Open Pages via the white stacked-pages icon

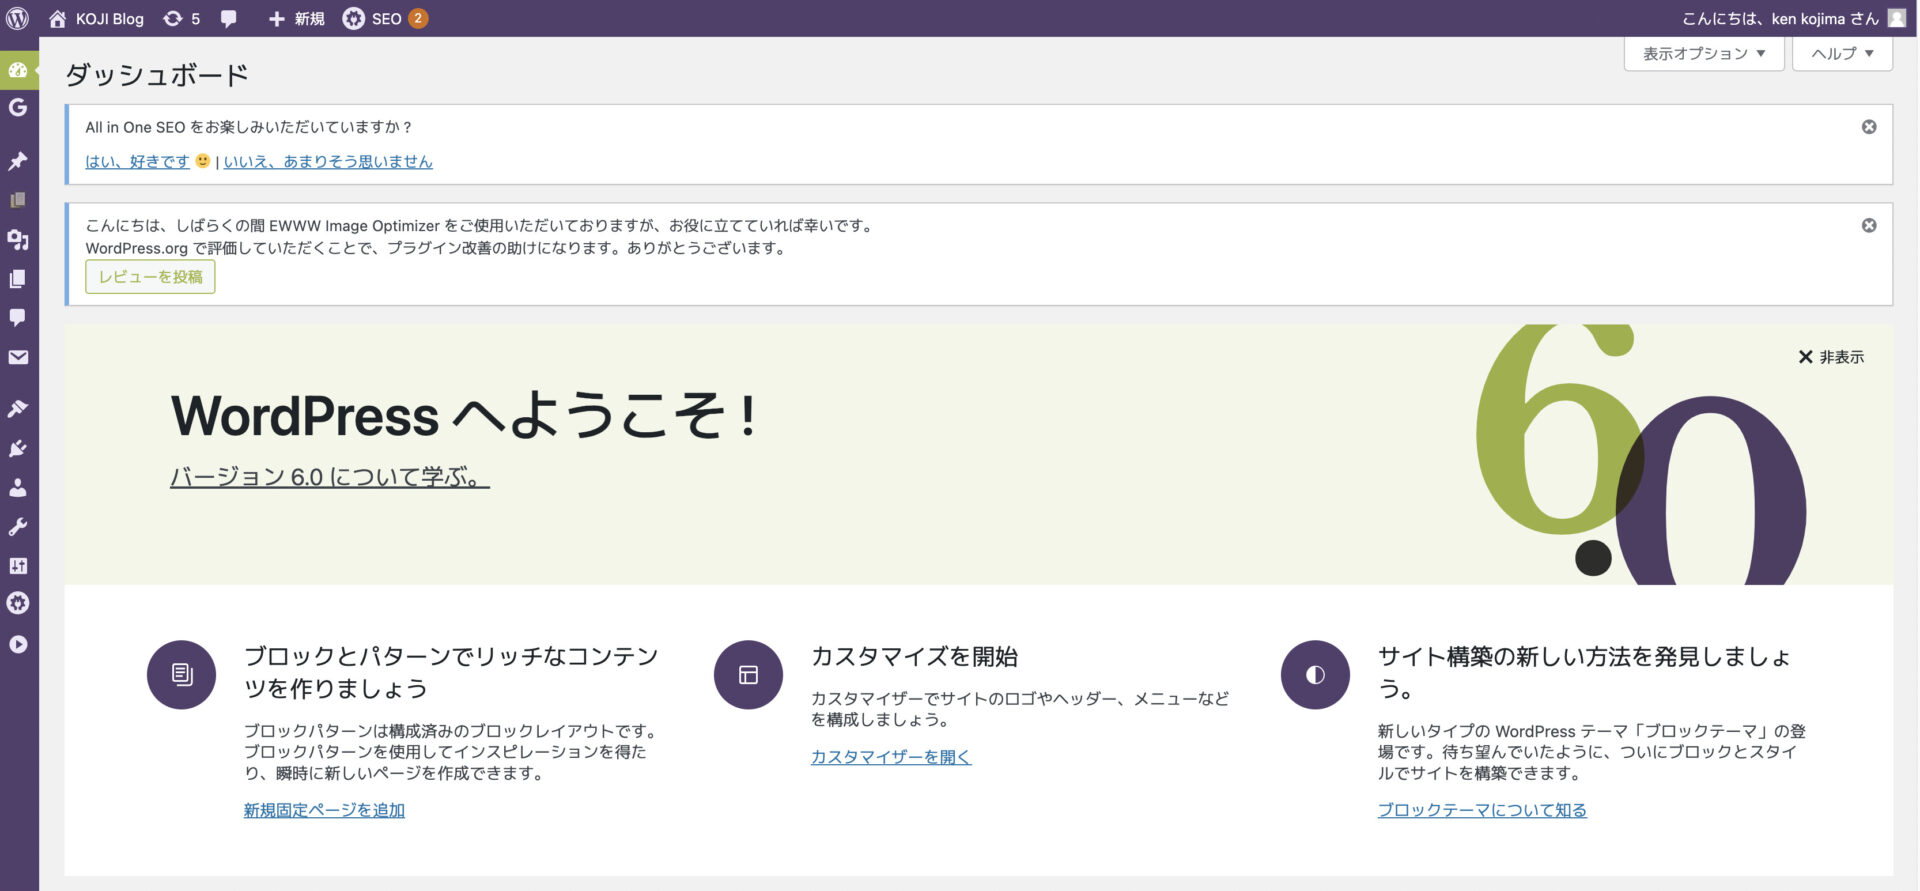[18, 279]
